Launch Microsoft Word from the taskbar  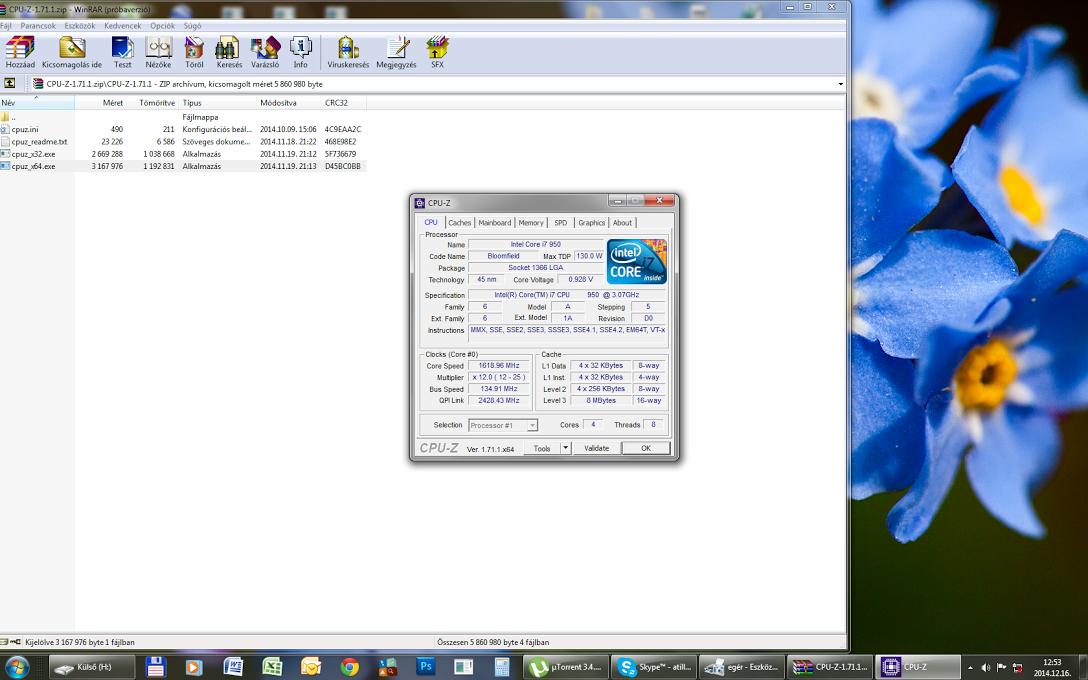point(233,668)
